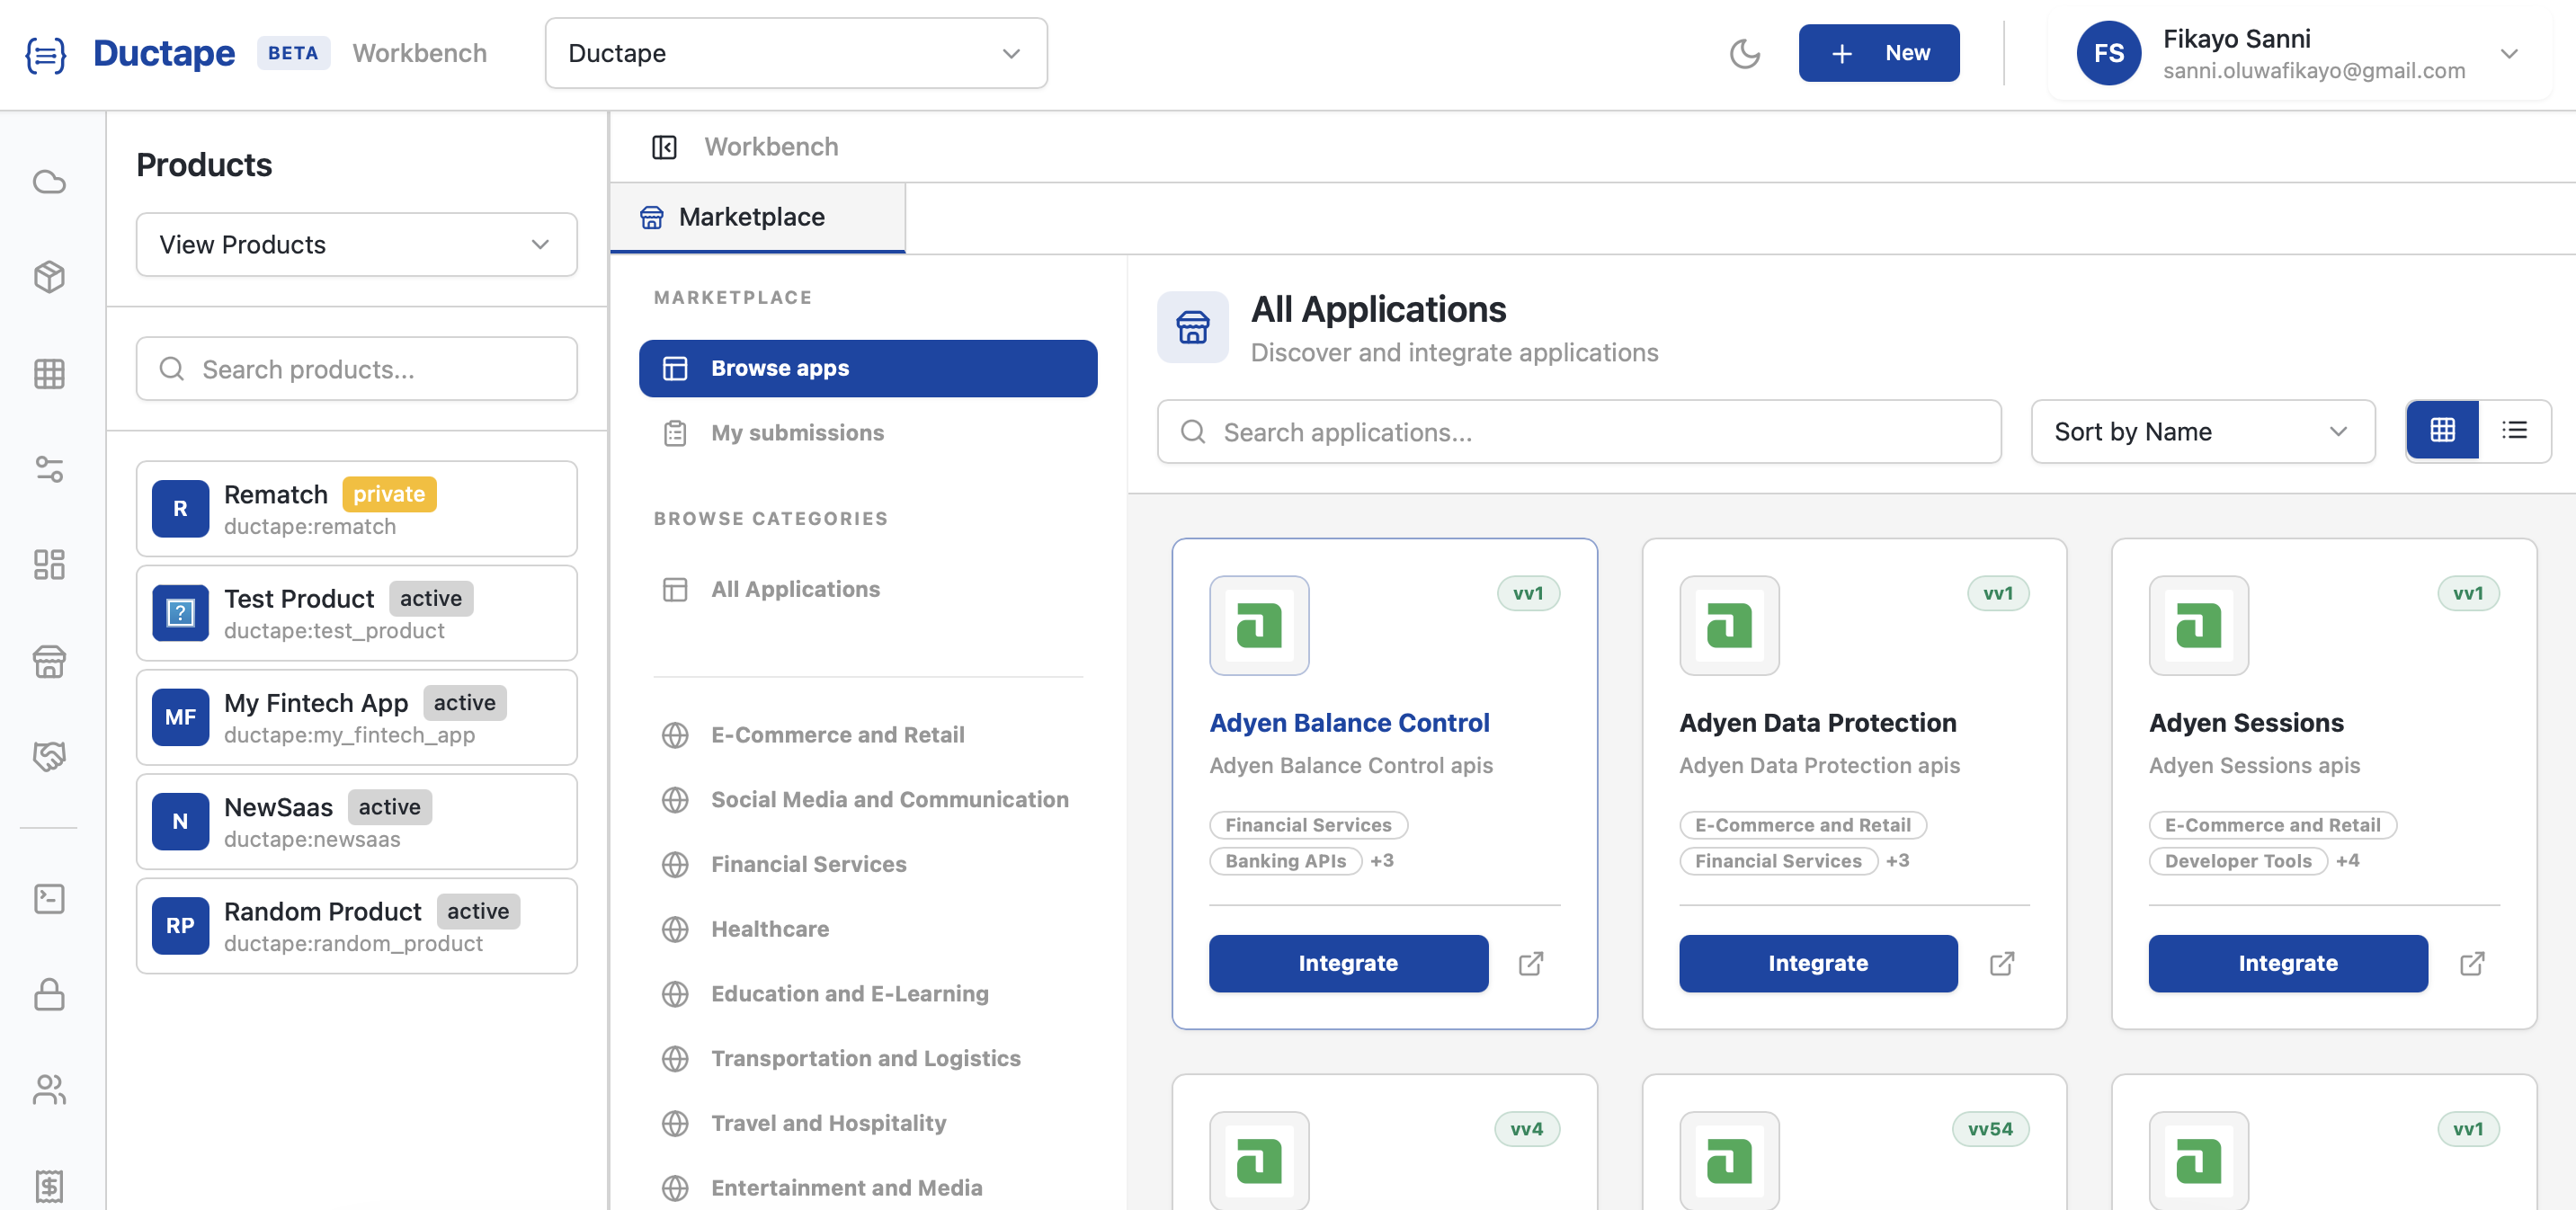This screenshot has width=2576, height=1210.
Task: Open the Test Product item
Action: click(x=356, y=613)
